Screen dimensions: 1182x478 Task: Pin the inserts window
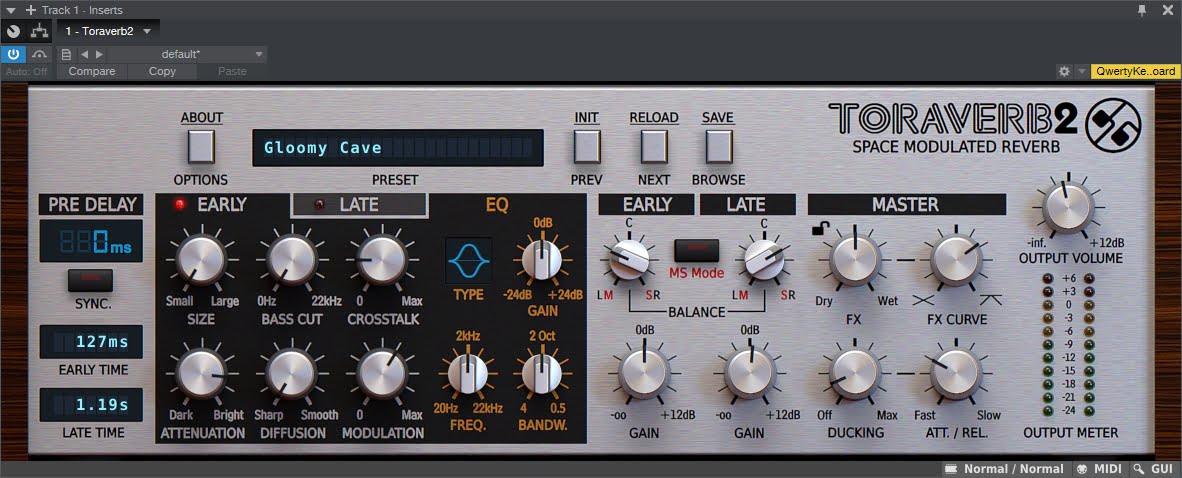1142,10
